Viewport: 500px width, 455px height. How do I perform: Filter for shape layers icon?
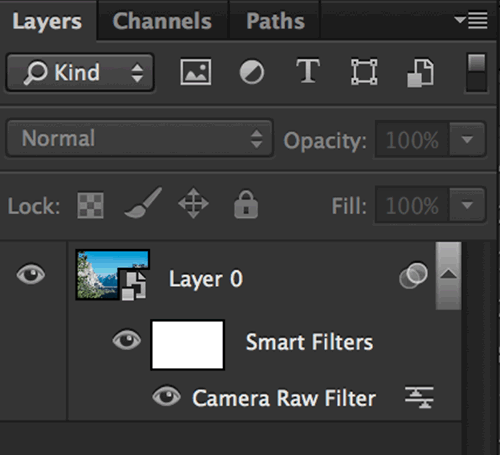[x=364, y=72]
